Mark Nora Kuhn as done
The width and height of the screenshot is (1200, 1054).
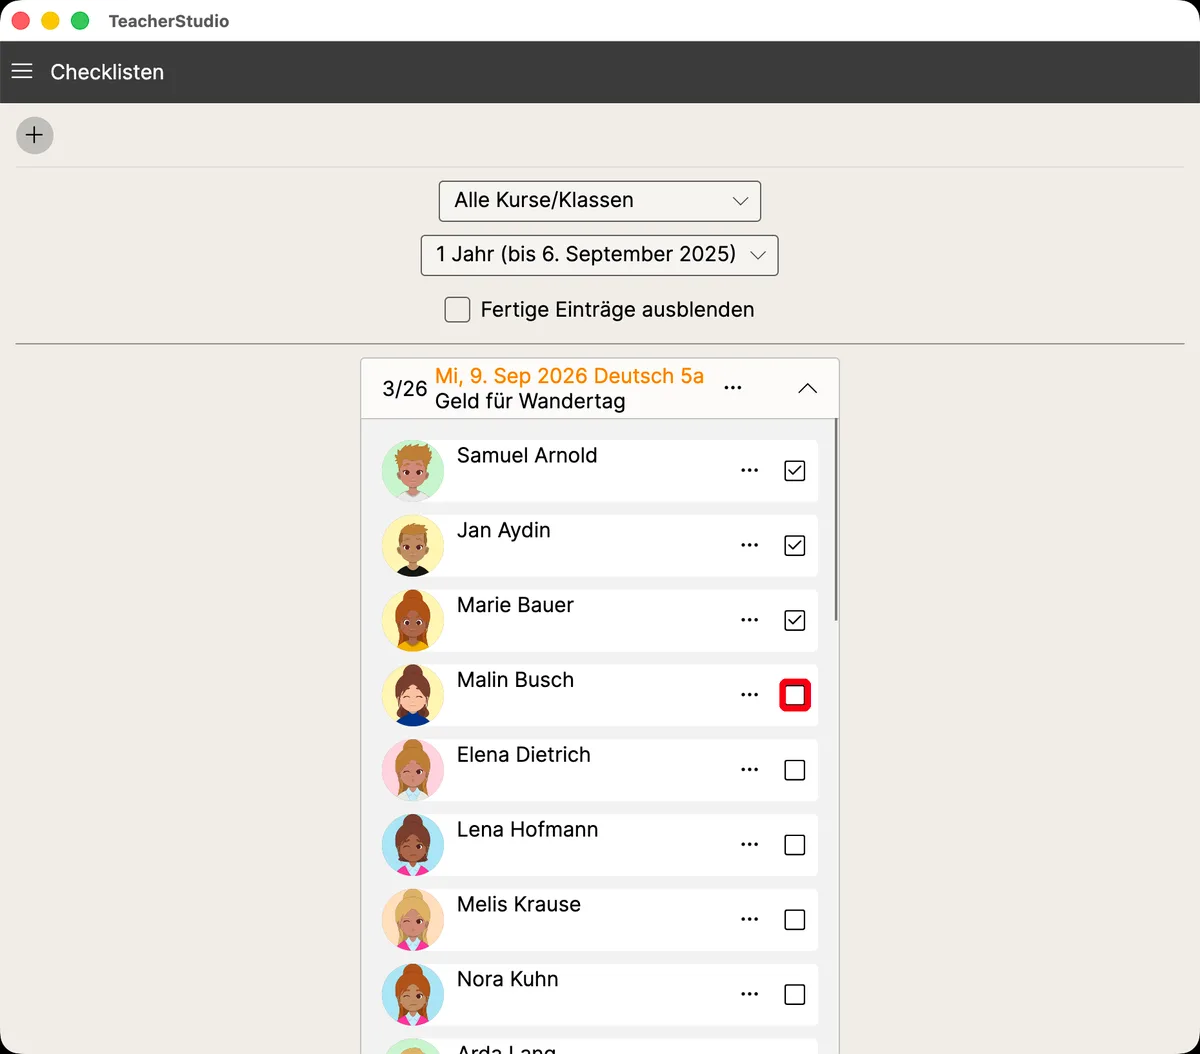[x=795, y=994]
